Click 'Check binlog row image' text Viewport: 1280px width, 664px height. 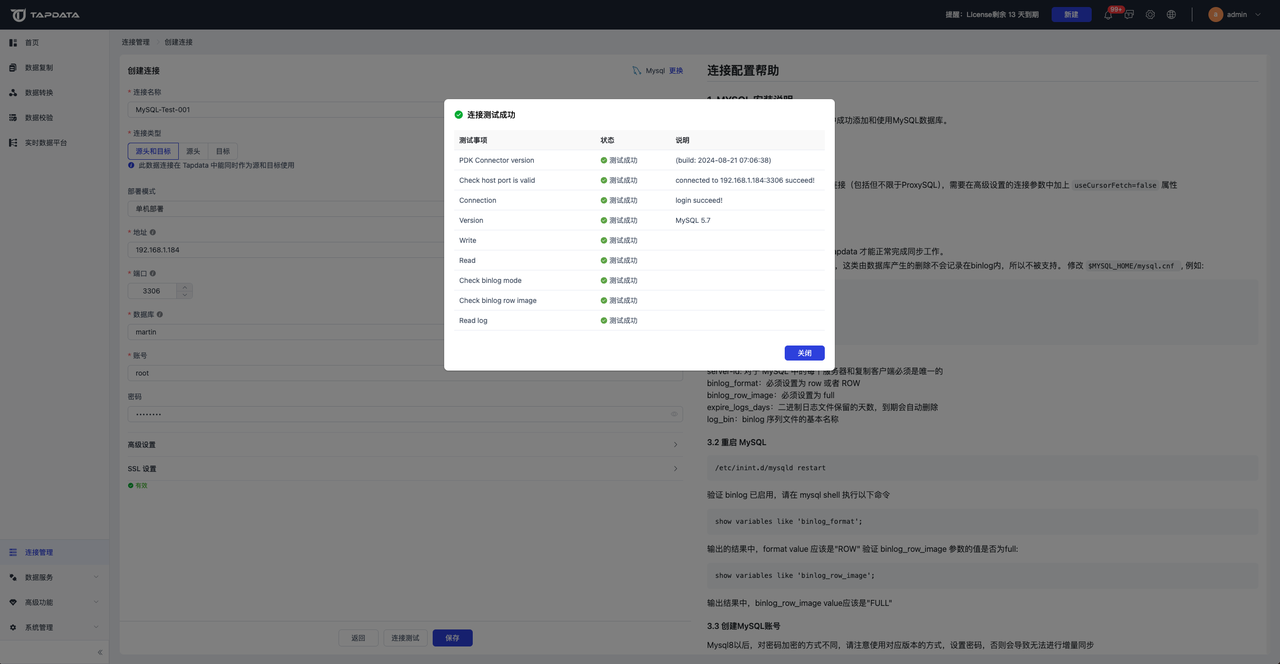498,300
